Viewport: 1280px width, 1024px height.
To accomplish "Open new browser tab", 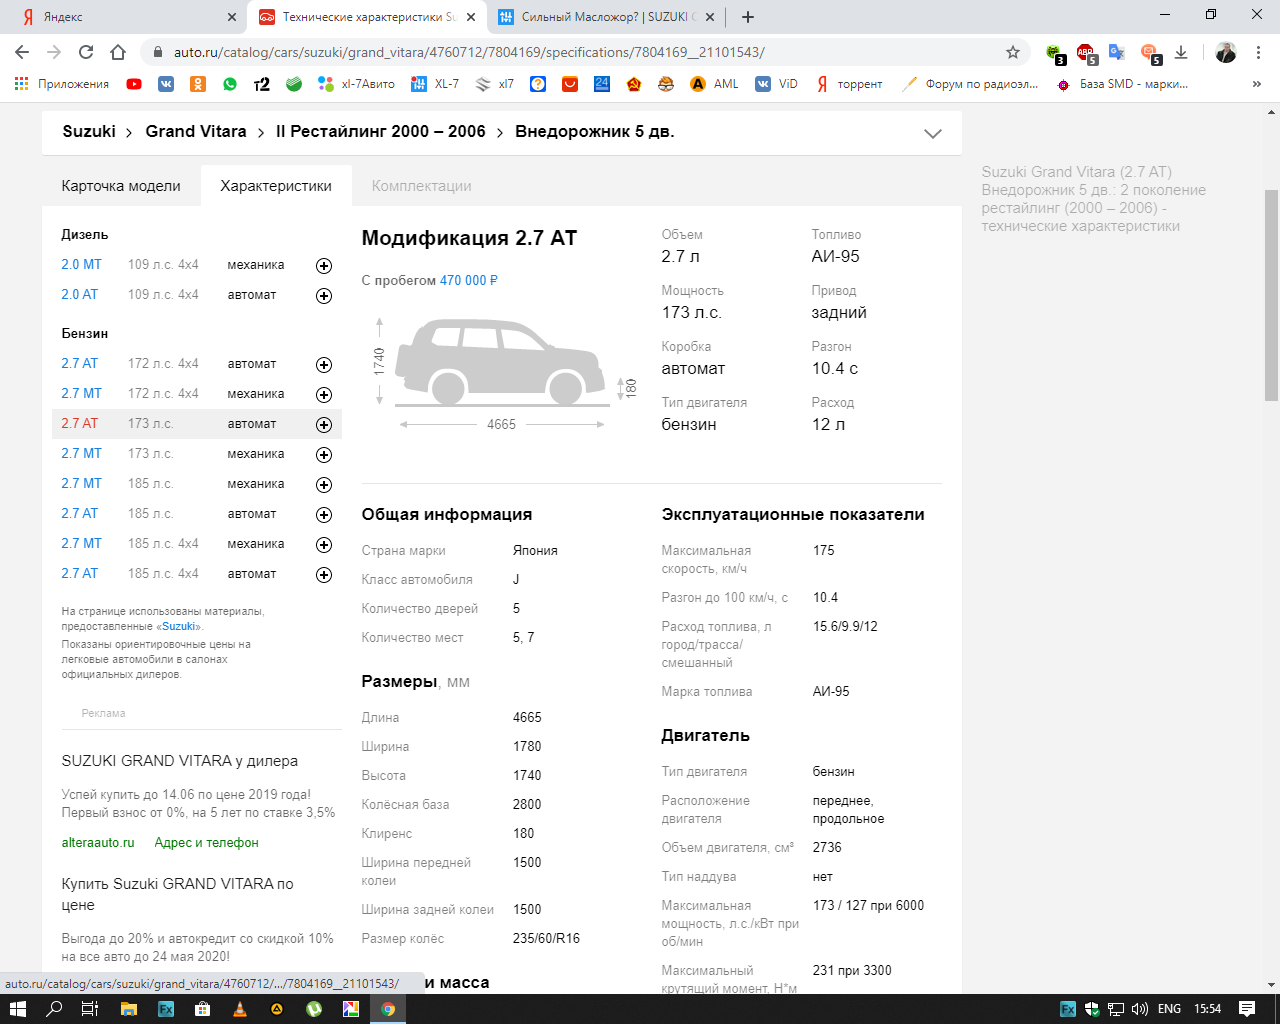I will point(748,17).
